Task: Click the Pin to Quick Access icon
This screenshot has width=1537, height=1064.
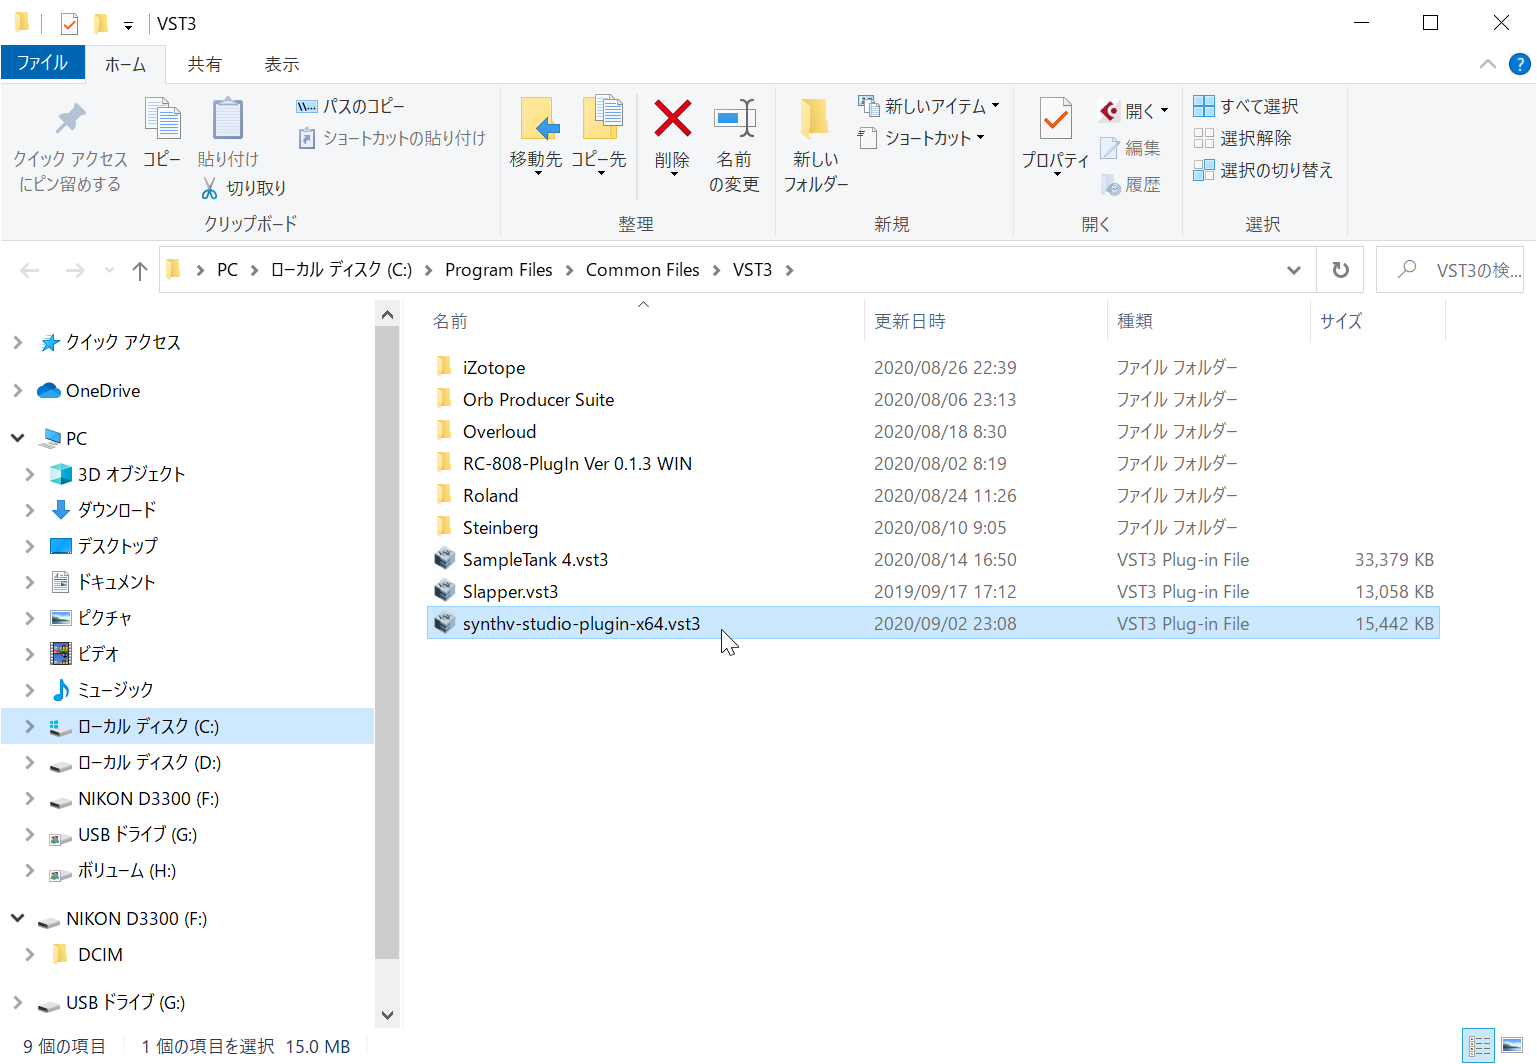Action: tap(70, 118)
